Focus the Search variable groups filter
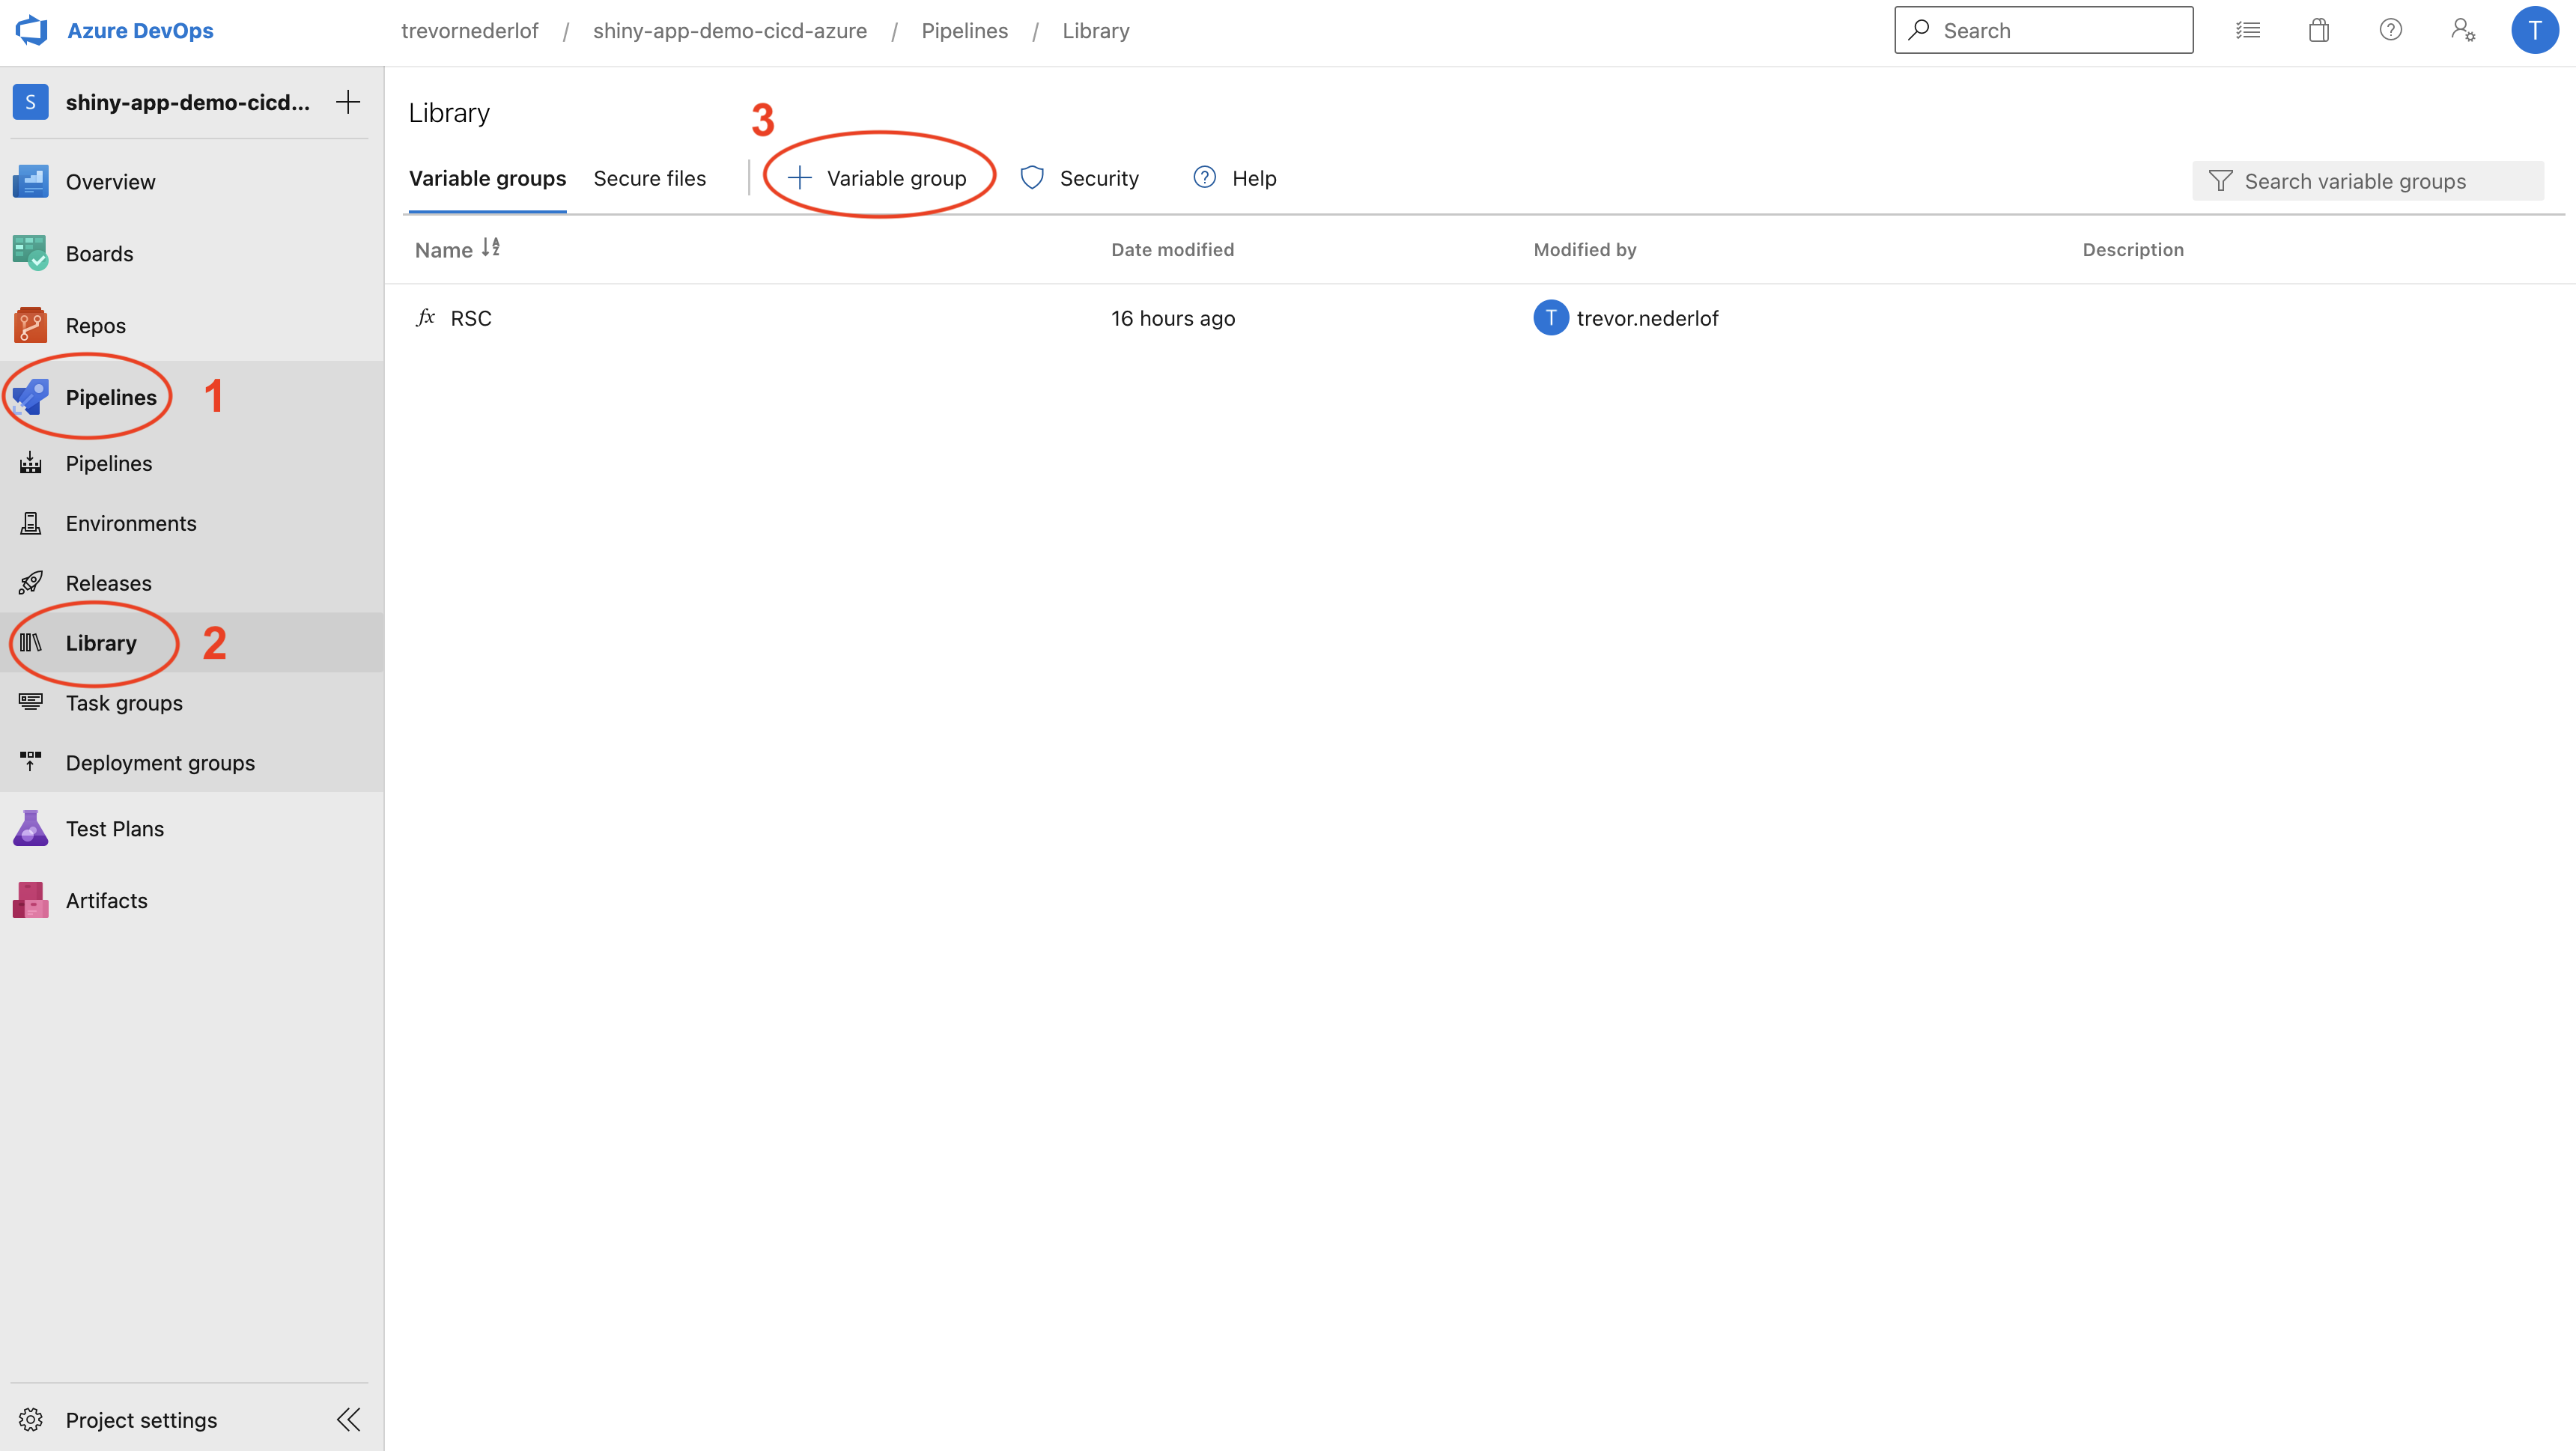The image size is (2576, 1451). (x=2367, y=181)
